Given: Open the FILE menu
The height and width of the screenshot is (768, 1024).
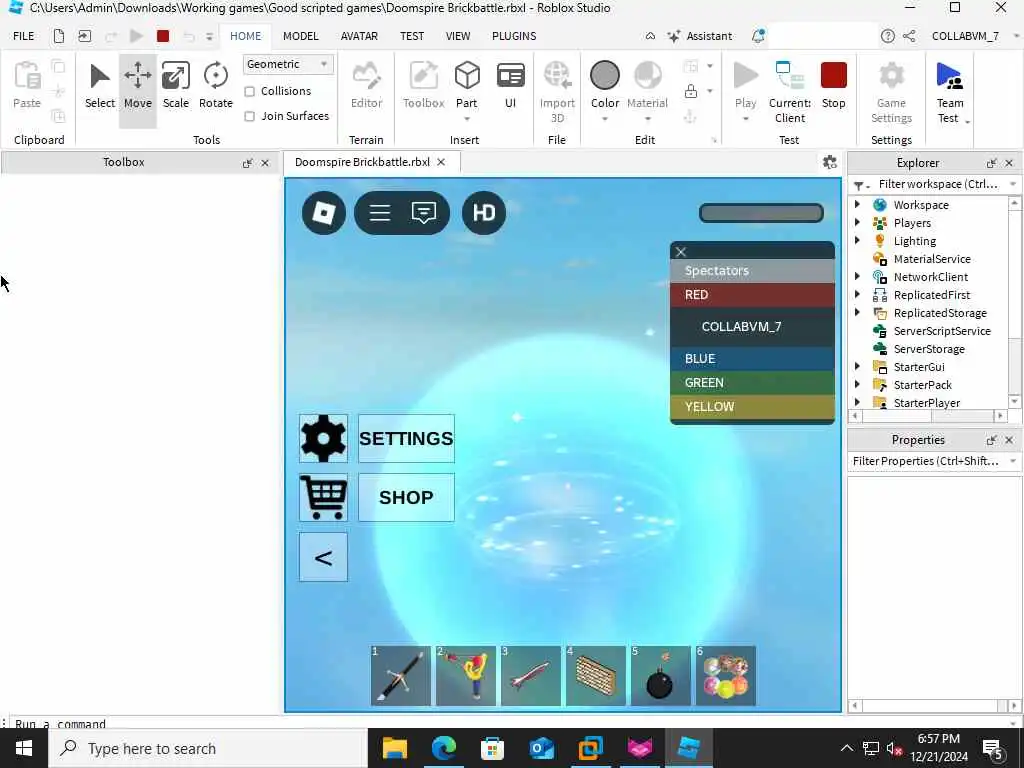Looking at the screenshot, I should click(24, 36).
